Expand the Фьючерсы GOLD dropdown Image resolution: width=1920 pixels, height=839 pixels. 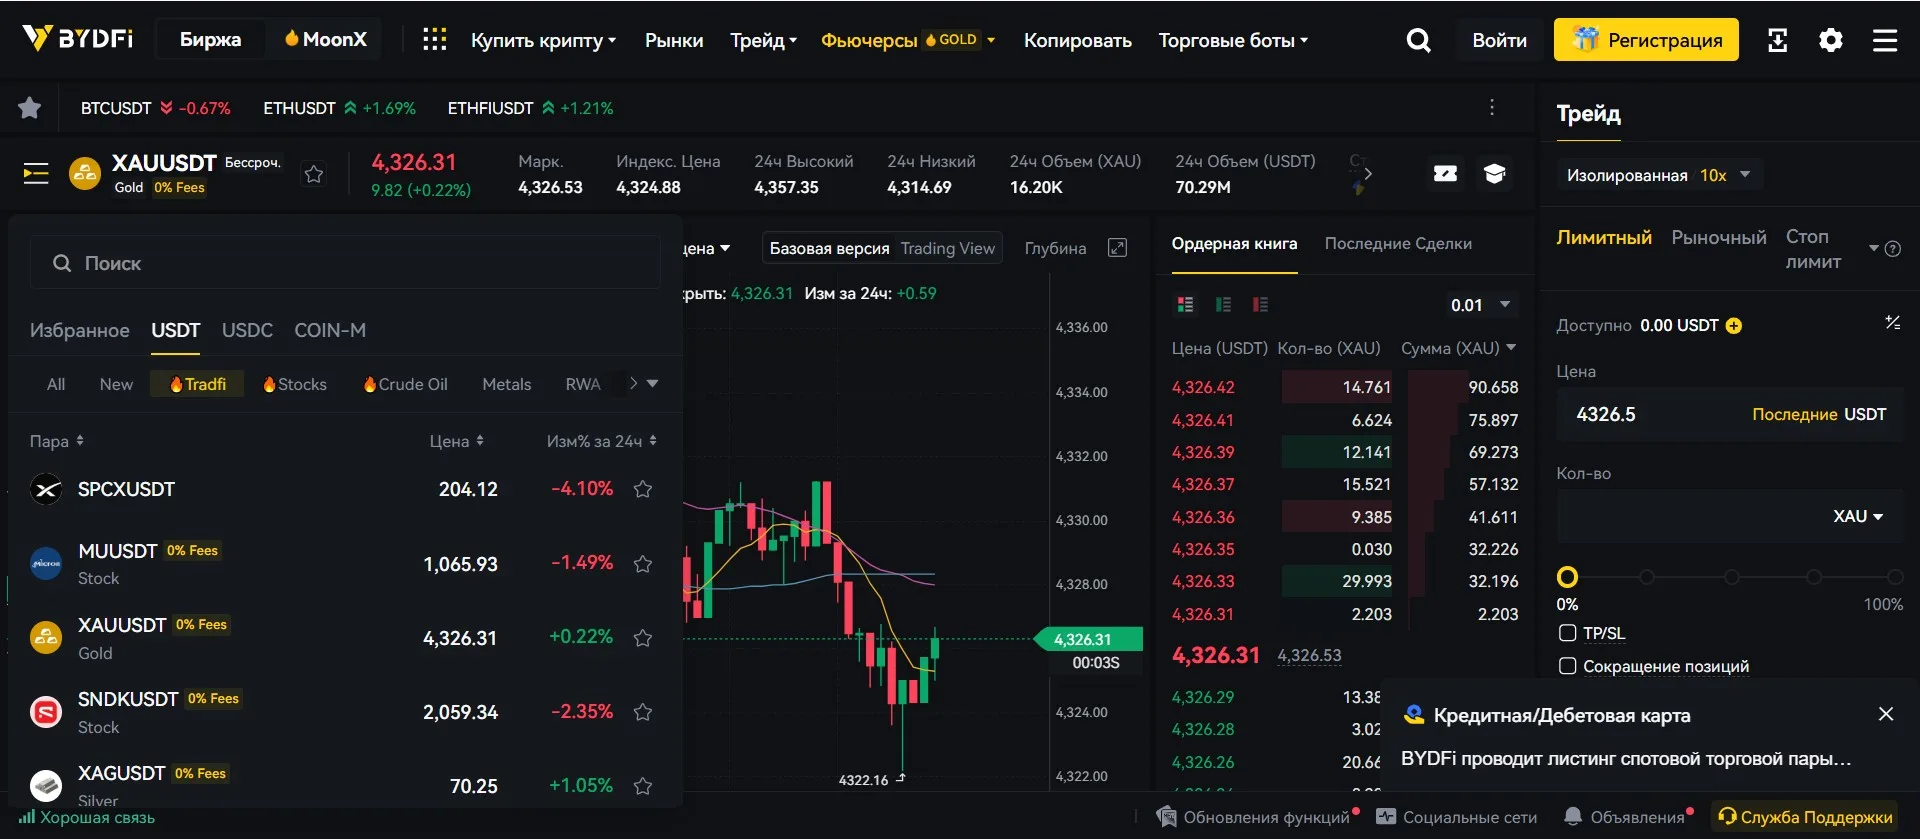(908, 40)
